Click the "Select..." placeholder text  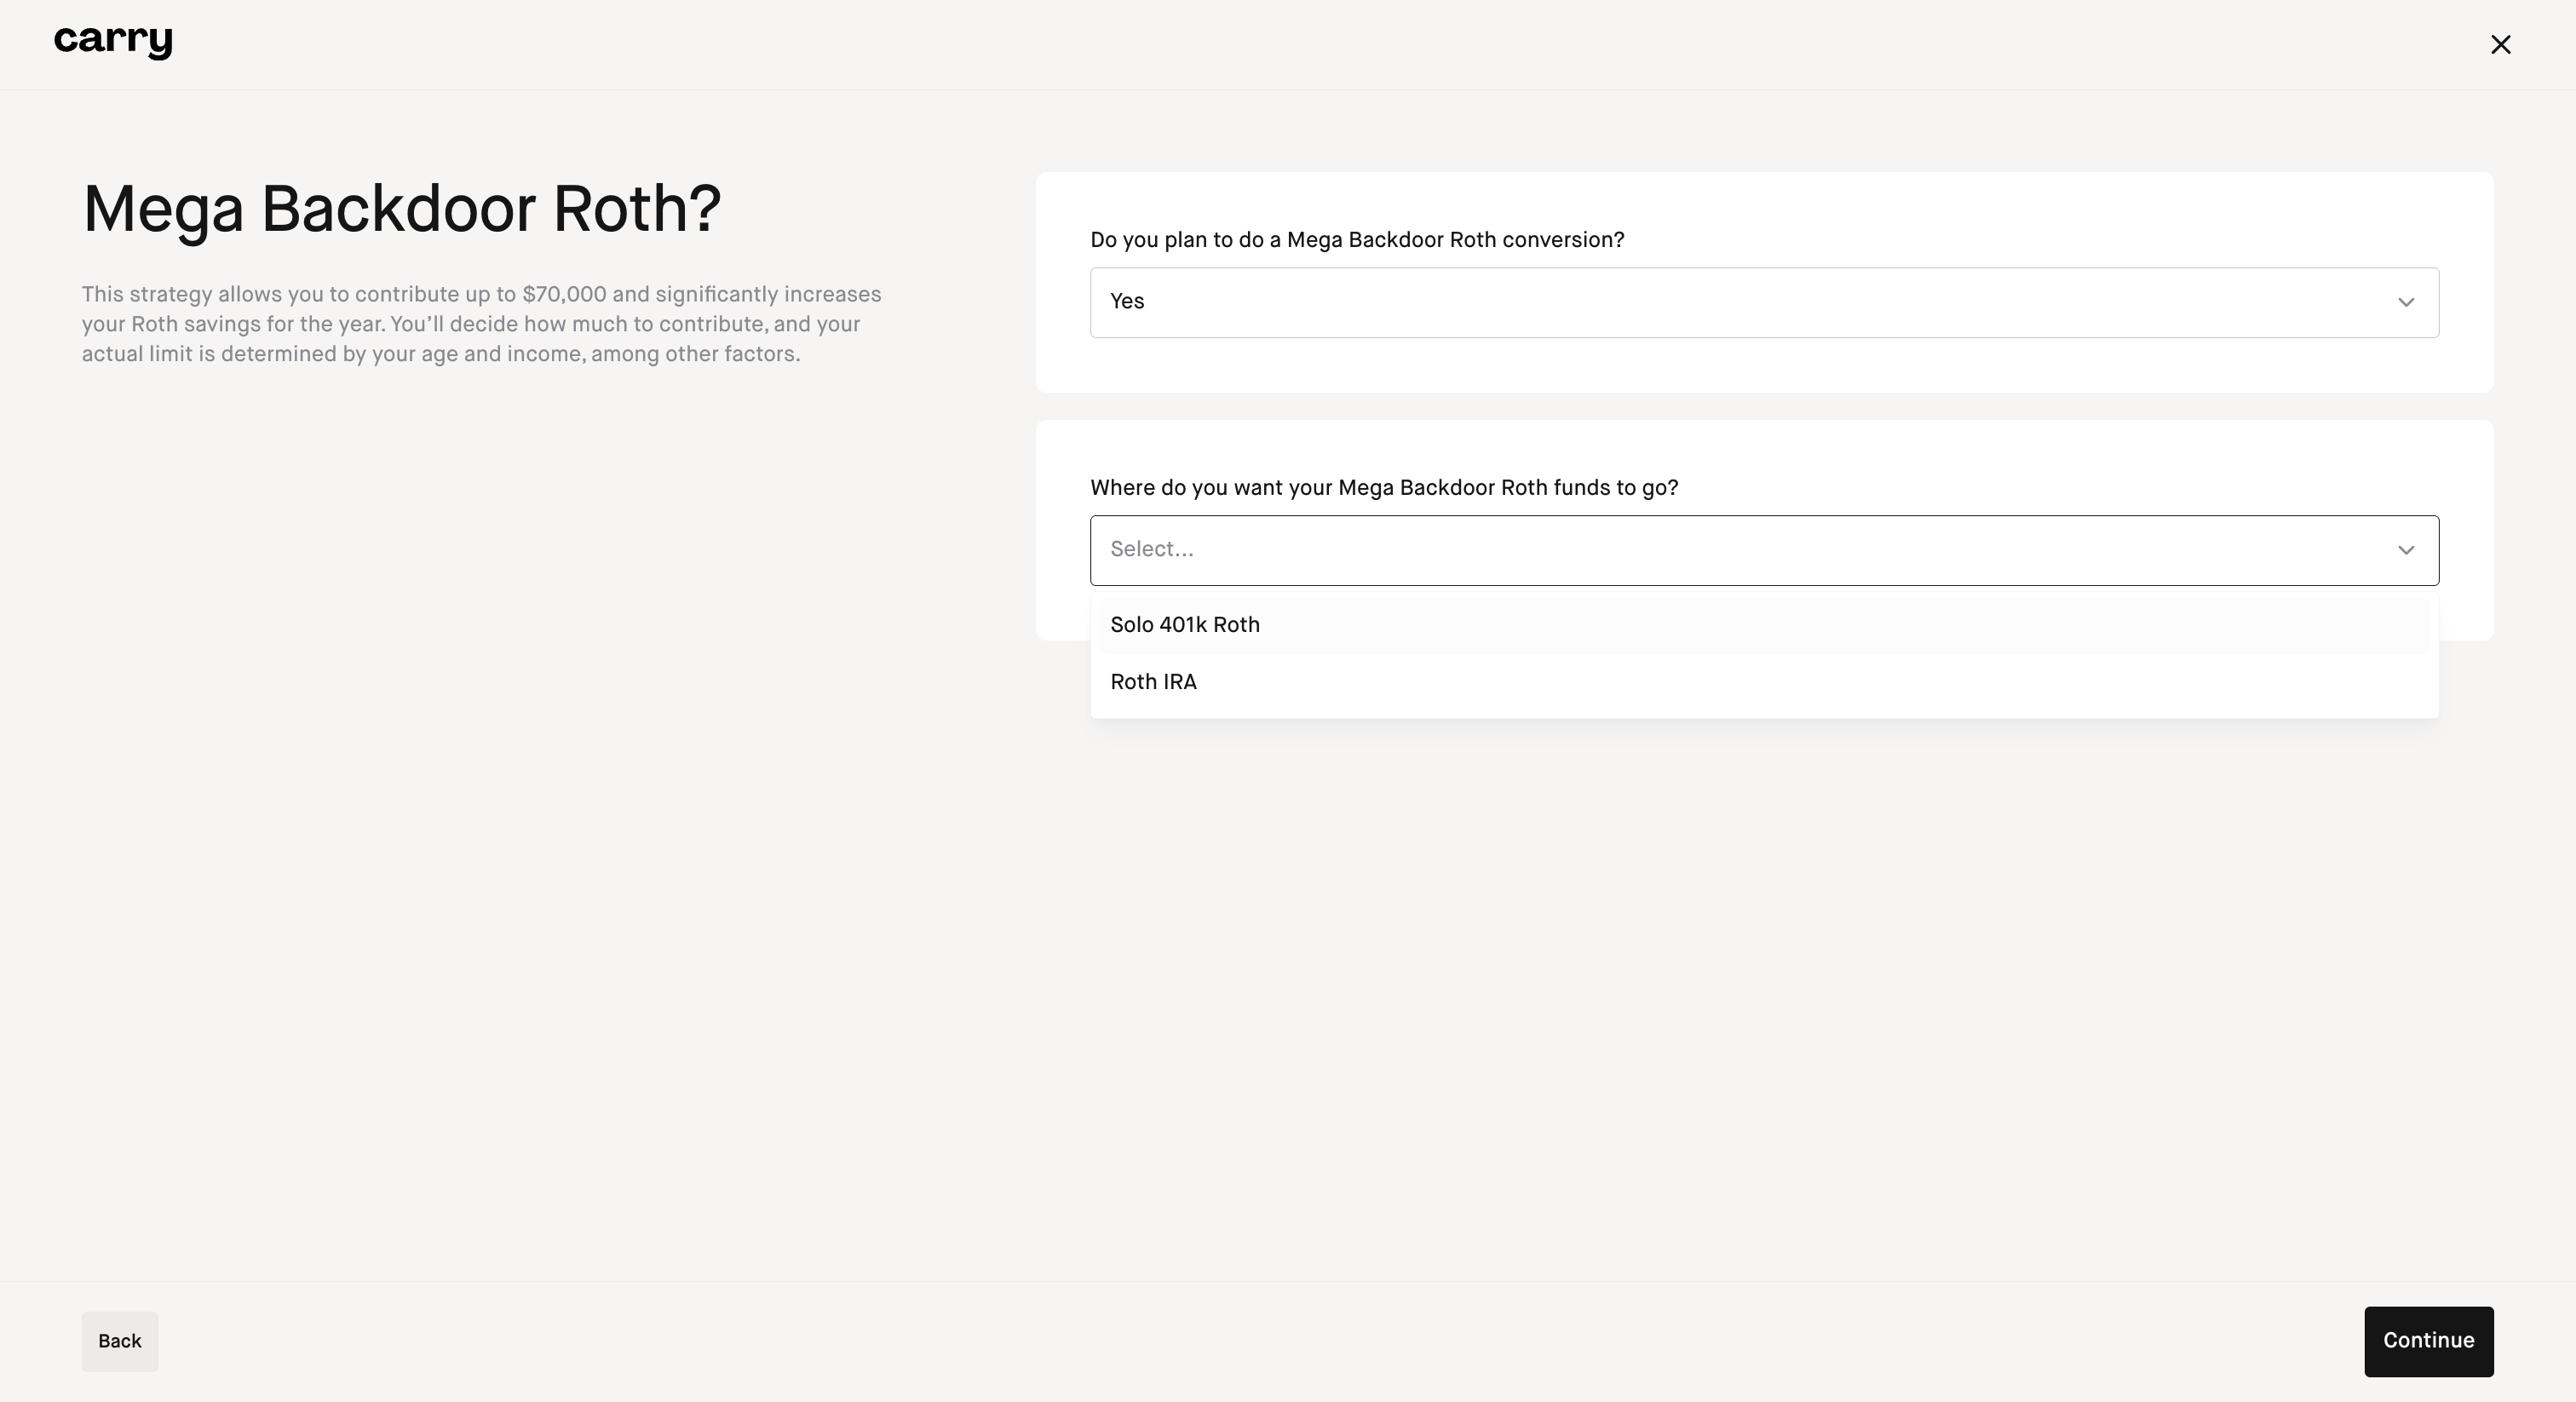tap(1151, 550)
